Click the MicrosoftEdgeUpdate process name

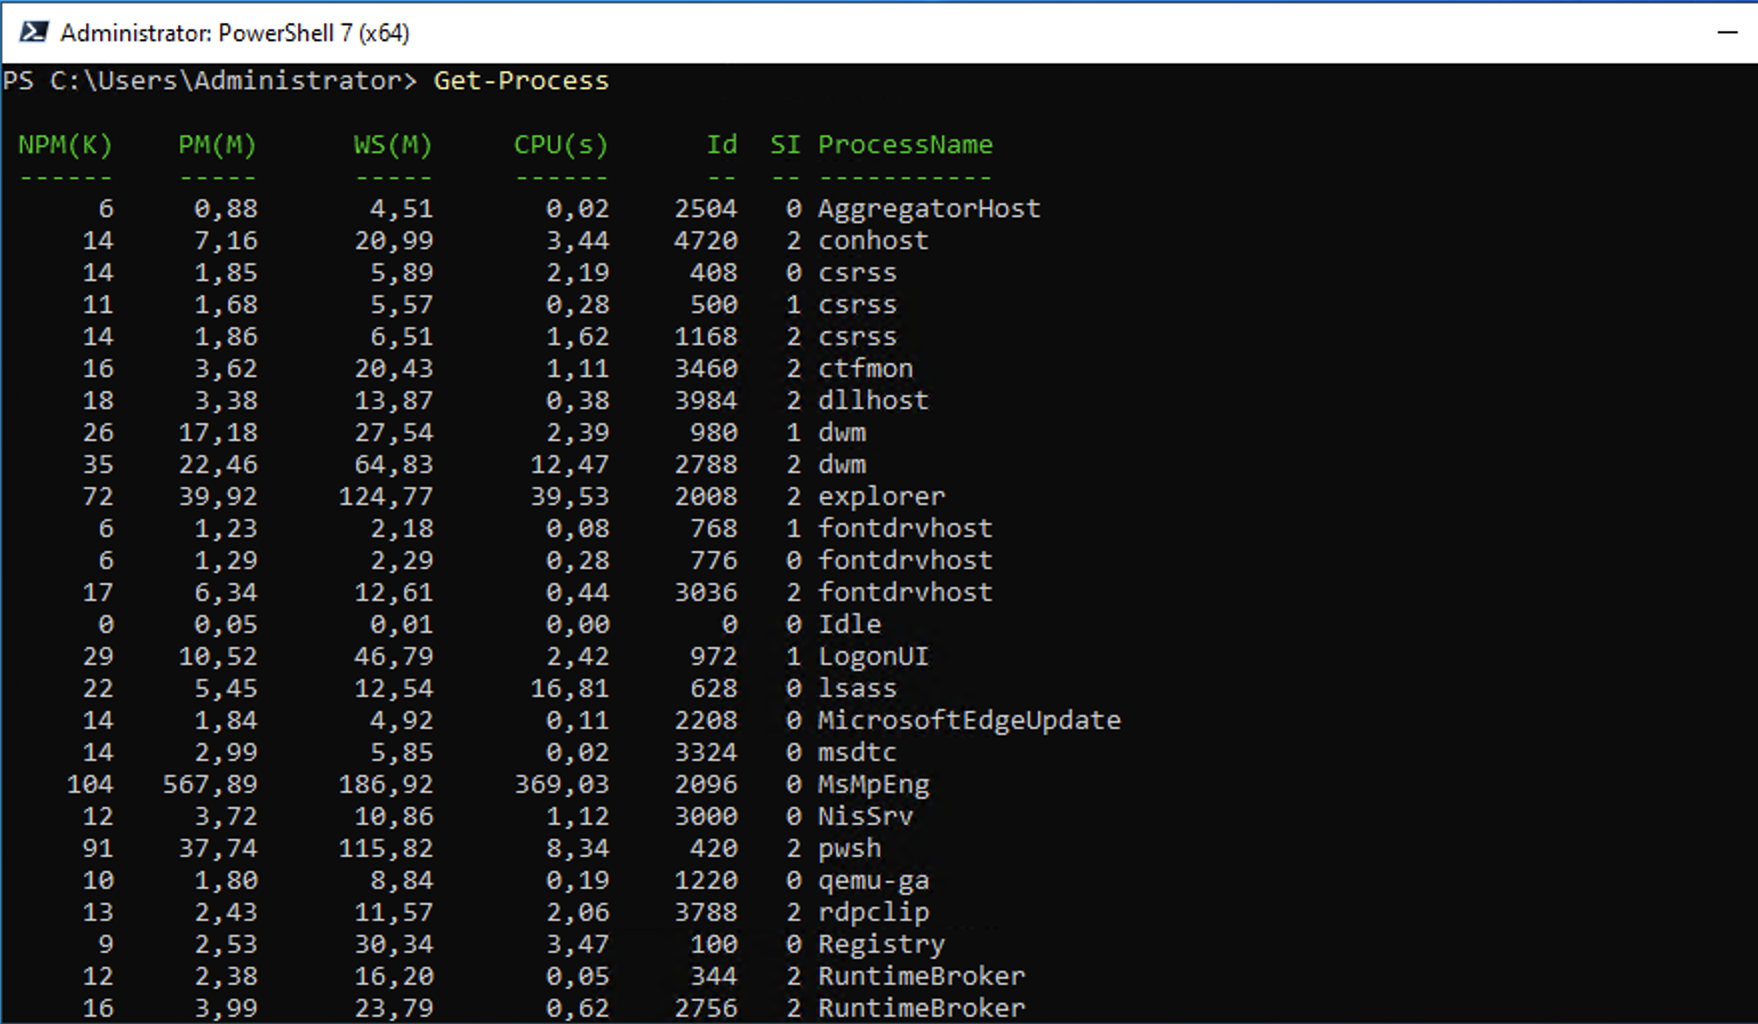click(969, 721)
